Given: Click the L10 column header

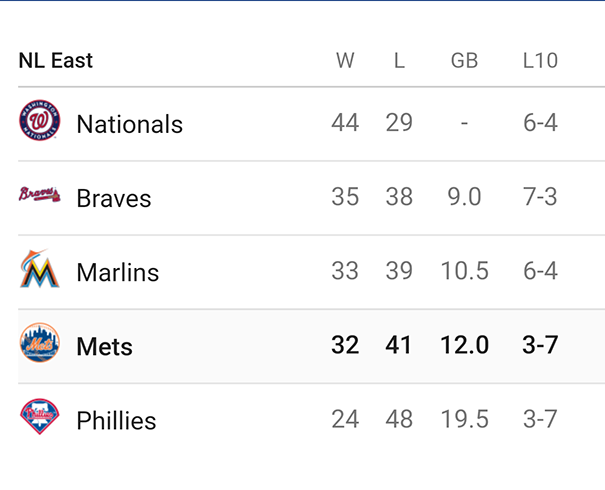Looking at the screenshot, I should 540,61.
